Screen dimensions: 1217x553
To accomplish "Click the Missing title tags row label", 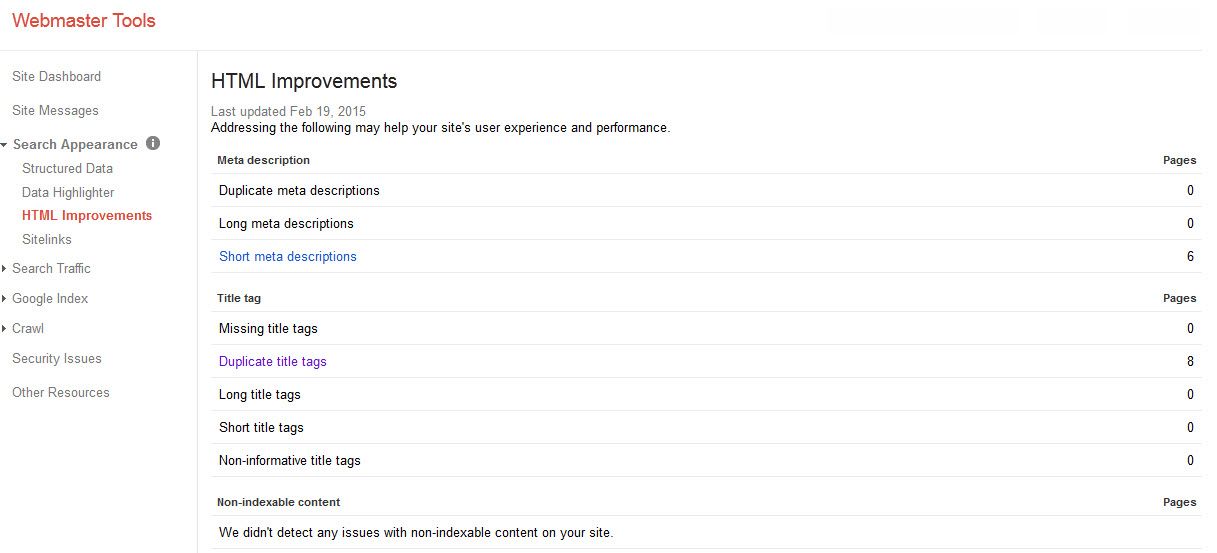I will (x=268, y=329).
